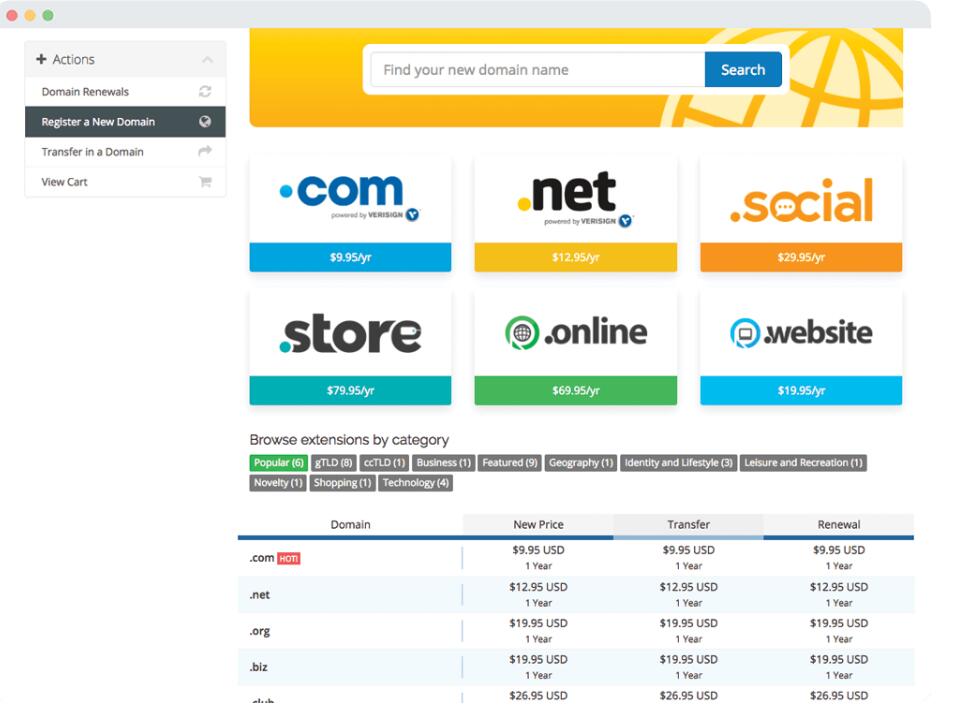
Task: Toggle the Popular (6) category filter
Action: [x=279, y=463]
